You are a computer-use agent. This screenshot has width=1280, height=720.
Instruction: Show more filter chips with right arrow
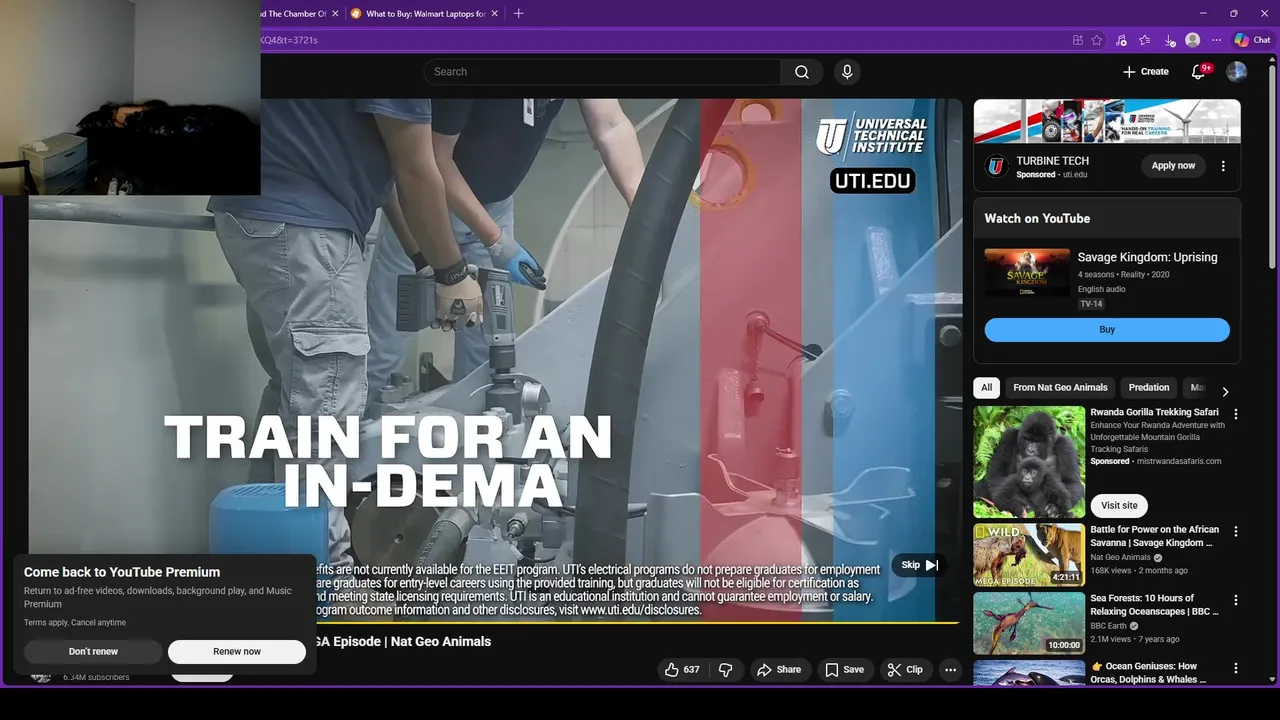[x=1225, y=391]
